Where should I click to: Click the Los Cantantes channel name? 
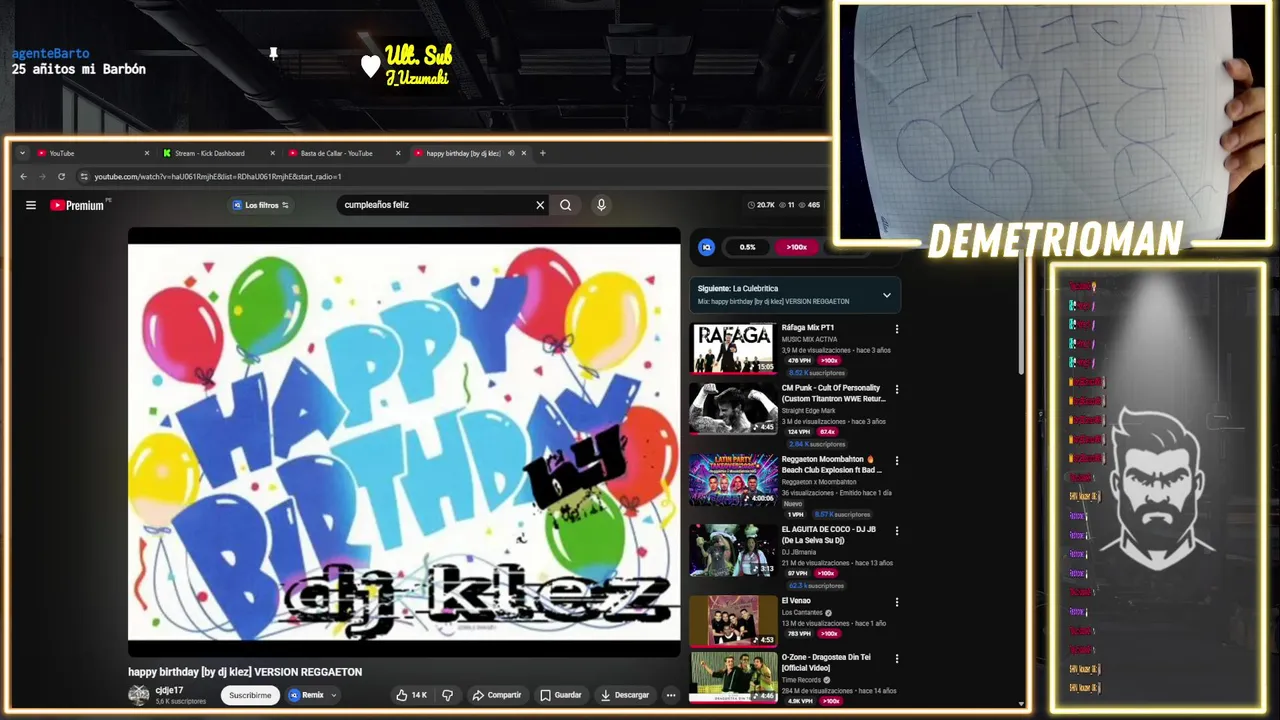click(802, 613)
